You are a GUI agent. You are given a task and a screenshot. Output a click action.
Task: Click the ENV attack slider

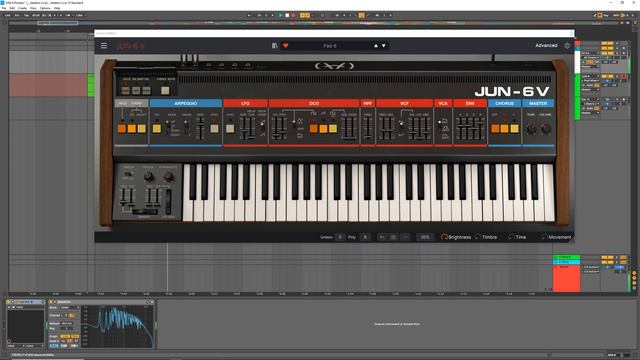point(460,128)
